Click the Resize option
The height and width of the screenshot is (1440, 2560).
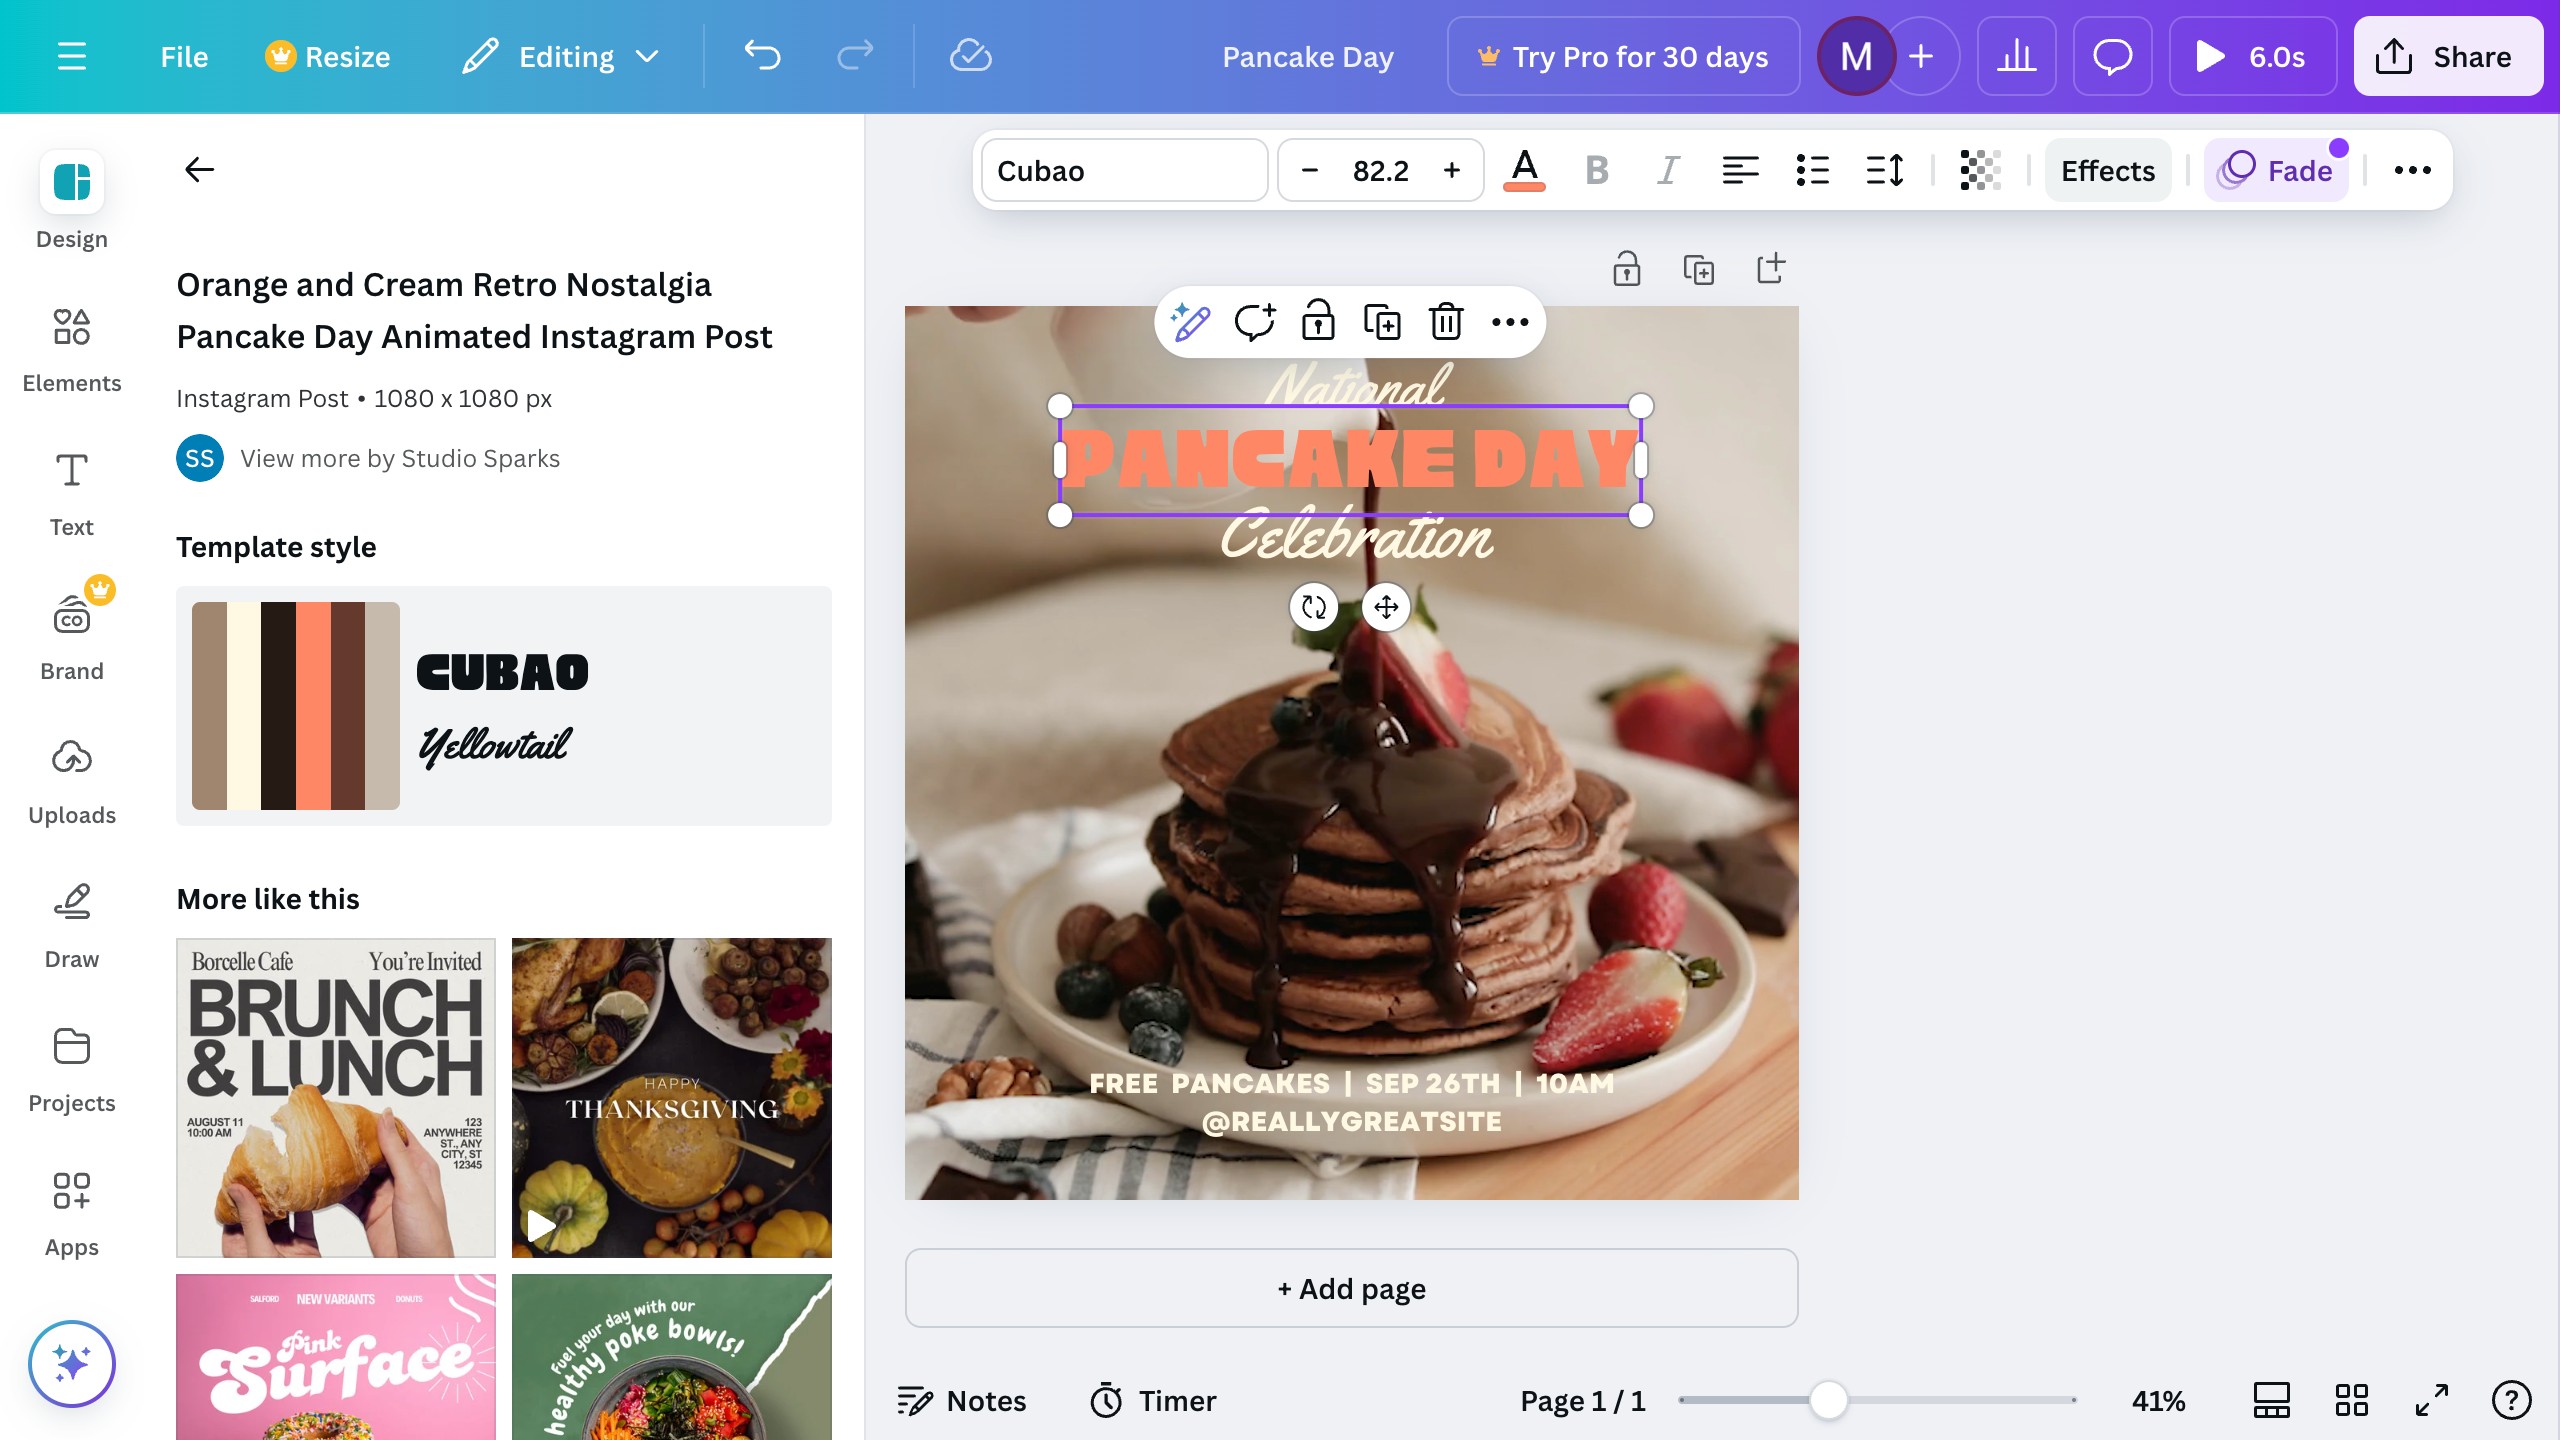pos(328,57)
